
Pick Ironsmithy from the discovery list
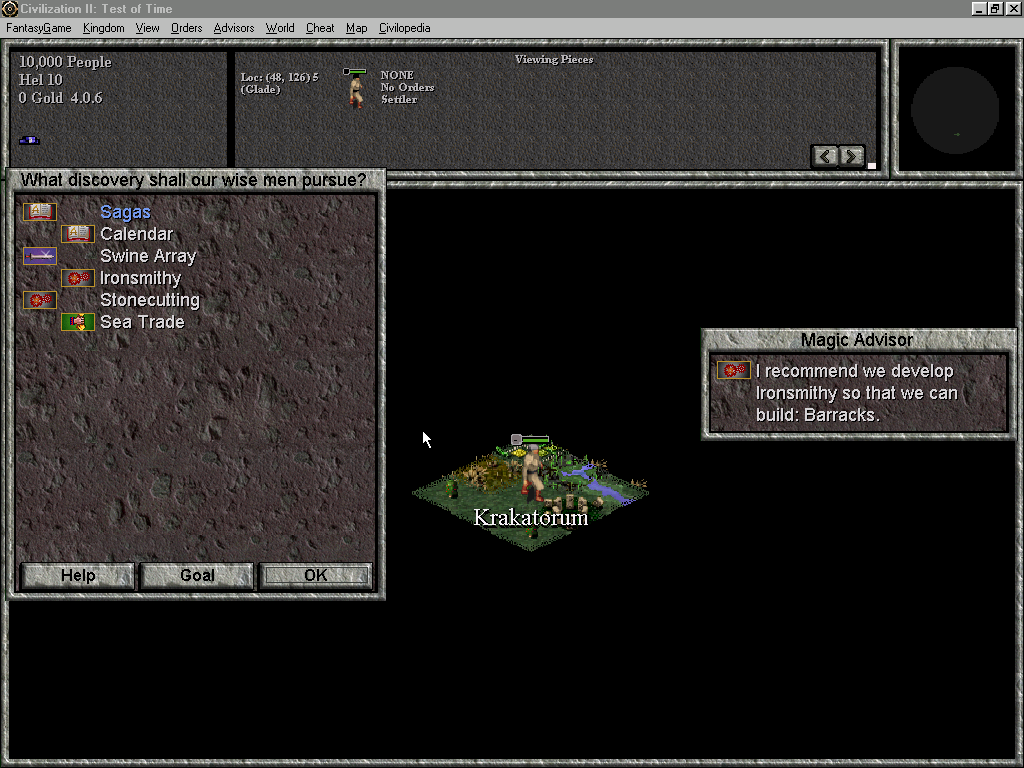[x=140, y=278]
